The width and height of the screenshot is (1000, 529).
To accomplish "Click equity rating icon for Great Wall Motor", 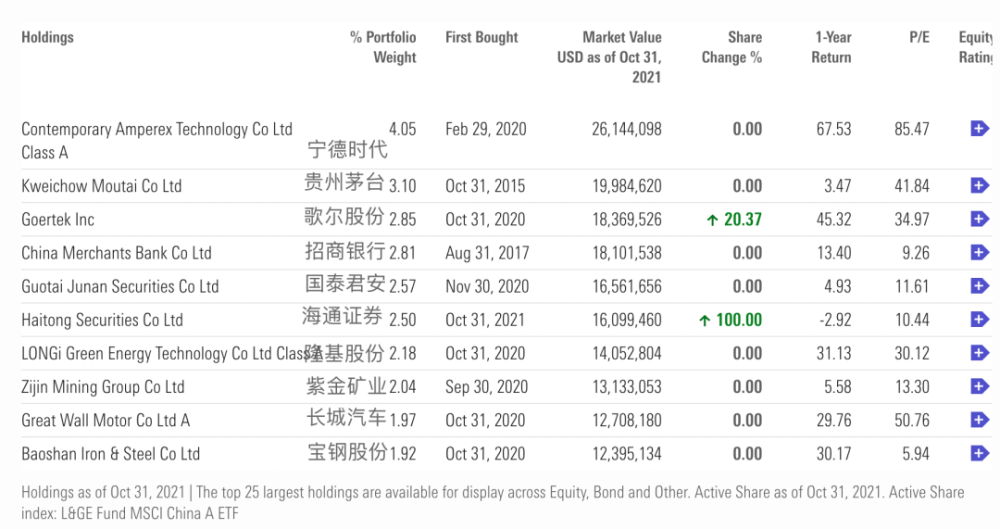I will [x=979, y=420].
